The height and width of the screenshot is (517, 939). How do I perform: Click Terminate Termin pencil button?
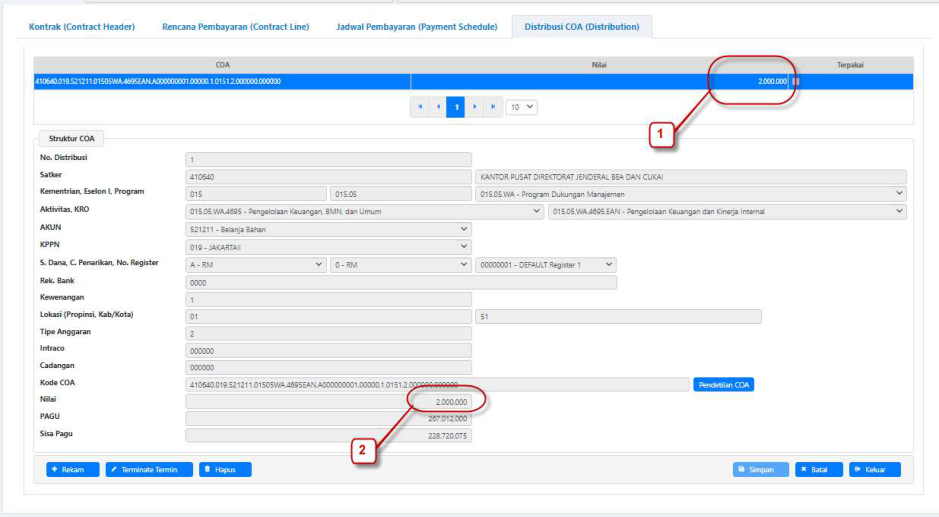[148, 469]
